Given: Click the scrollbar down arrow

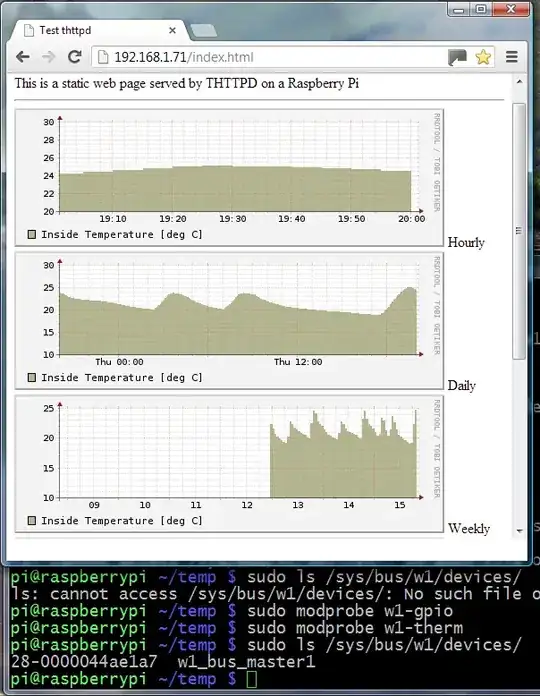Looking at the screenshot, I should click(519, 530).
